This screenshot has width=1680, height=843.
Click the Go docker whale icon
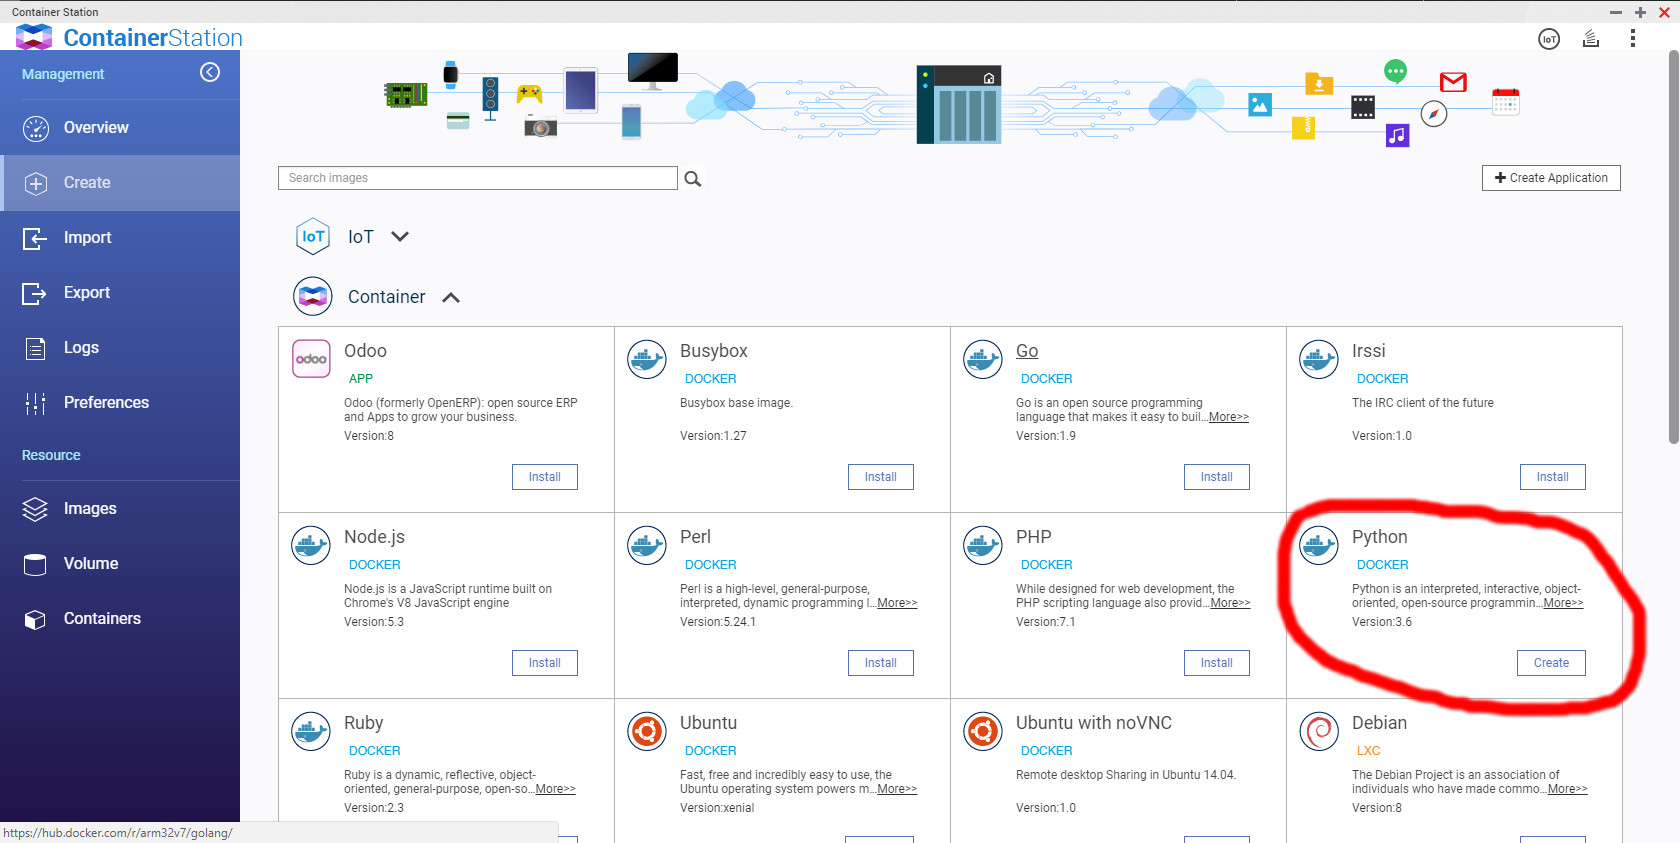[983, 358]
